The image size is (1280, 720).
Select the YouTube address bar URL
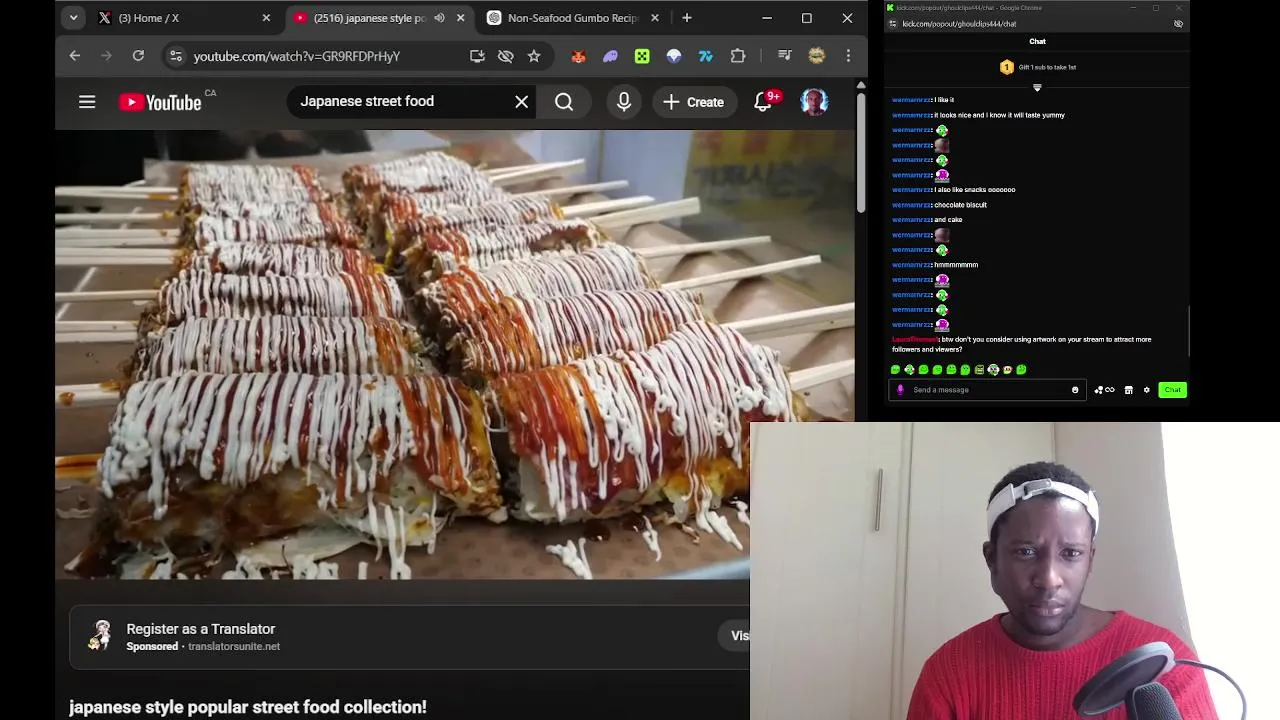click(296, 56)
